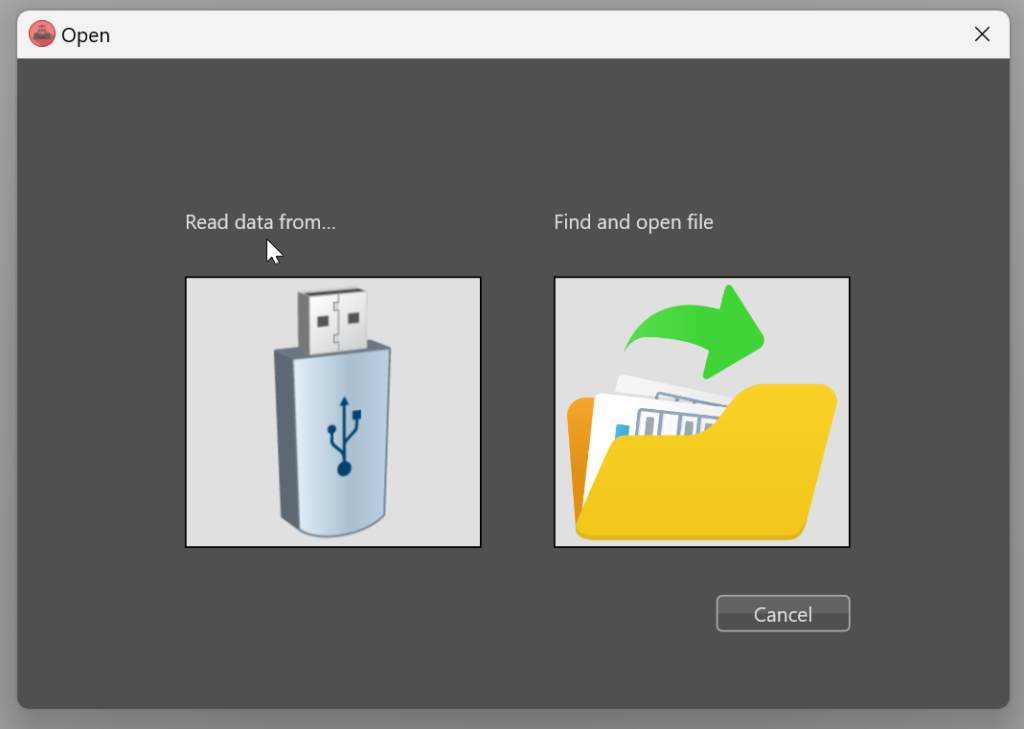Image resolution: width=1024 pixels, height=729 pixels.
Task: Close the Open dialog with the X
Action: (981, 33)
